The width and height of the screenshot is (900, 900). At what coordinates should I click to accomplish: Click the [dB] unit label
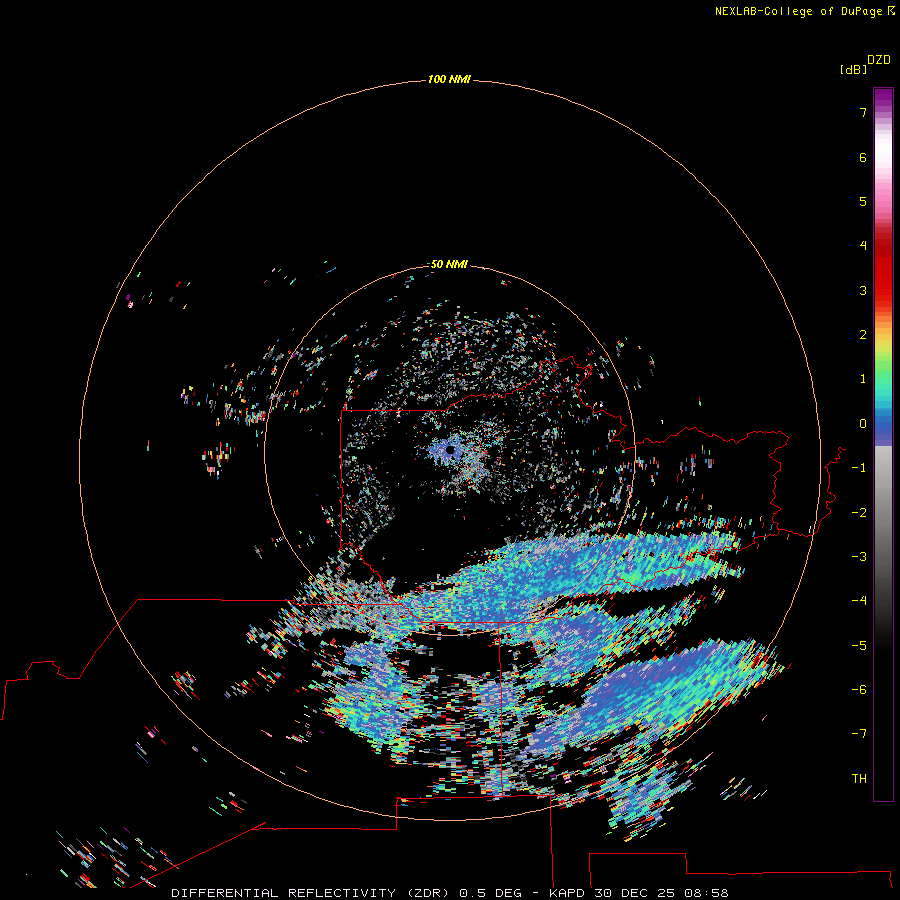854,70
